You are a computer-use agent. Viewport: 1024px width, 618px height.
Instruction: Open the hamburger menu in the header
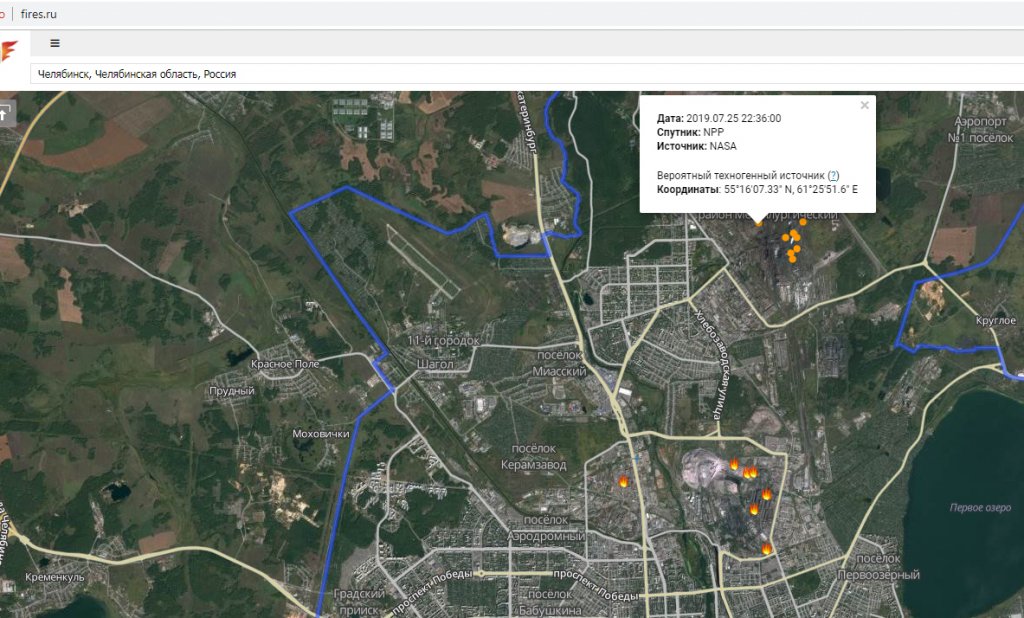55,44
